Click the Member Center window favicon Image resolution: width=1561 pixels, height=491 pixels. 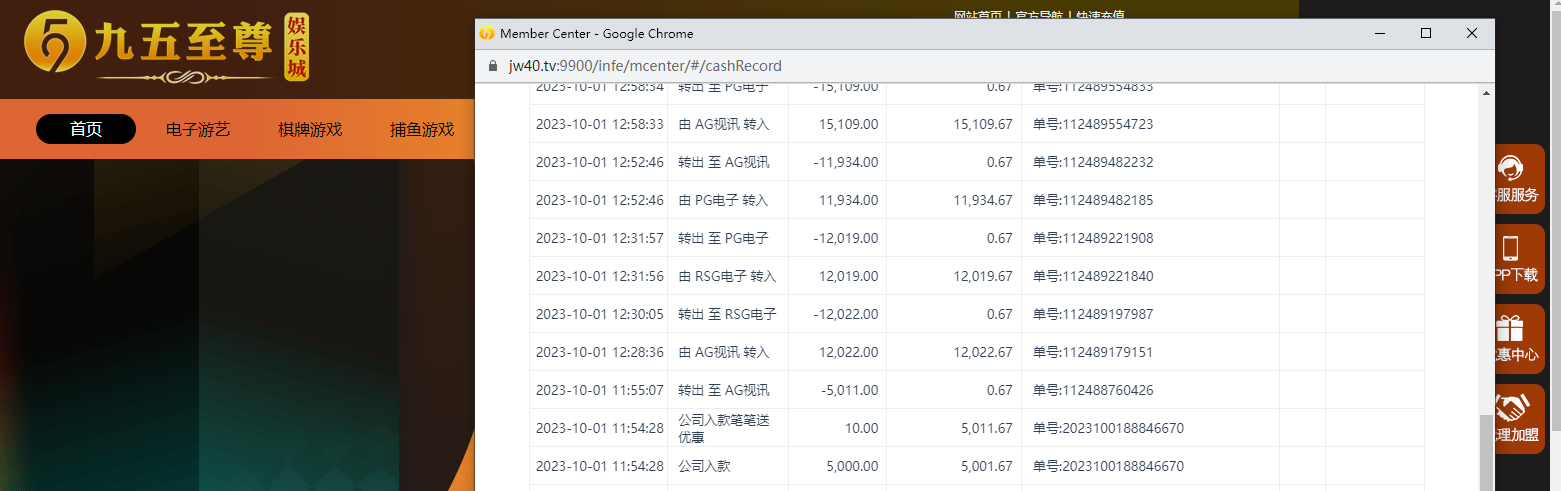click(x=487, y=33)
